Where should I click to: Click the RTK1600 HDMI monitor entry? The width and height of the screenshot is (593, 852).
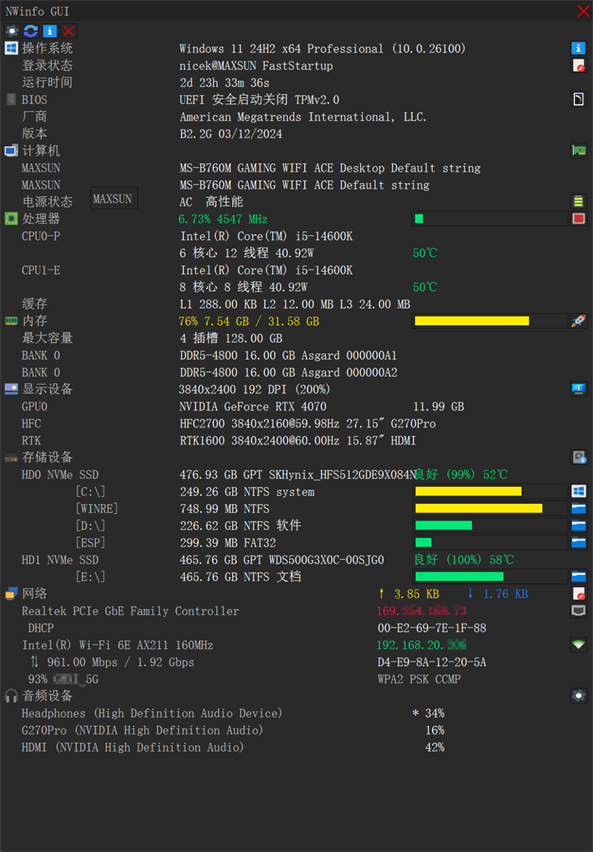(x=297, y=441)
